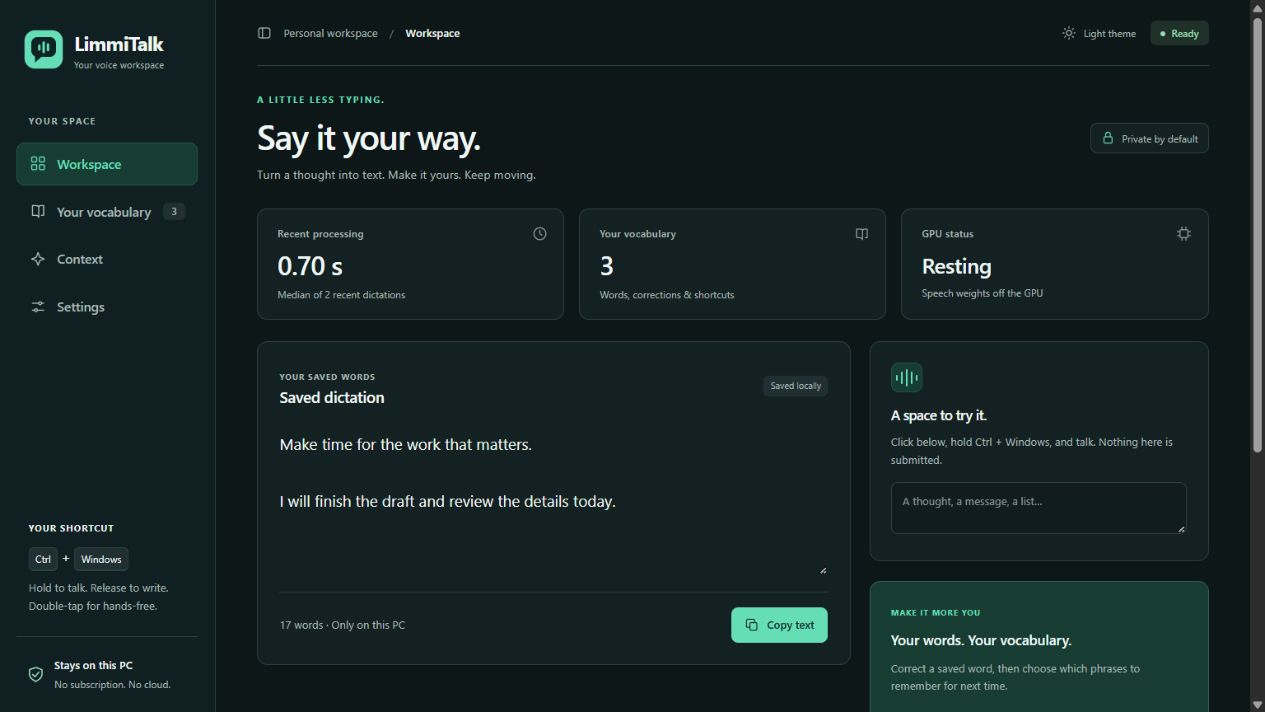Click '17 words · Only on this PC' text
Screen dimensions: 1265x712
click(342, 625)
